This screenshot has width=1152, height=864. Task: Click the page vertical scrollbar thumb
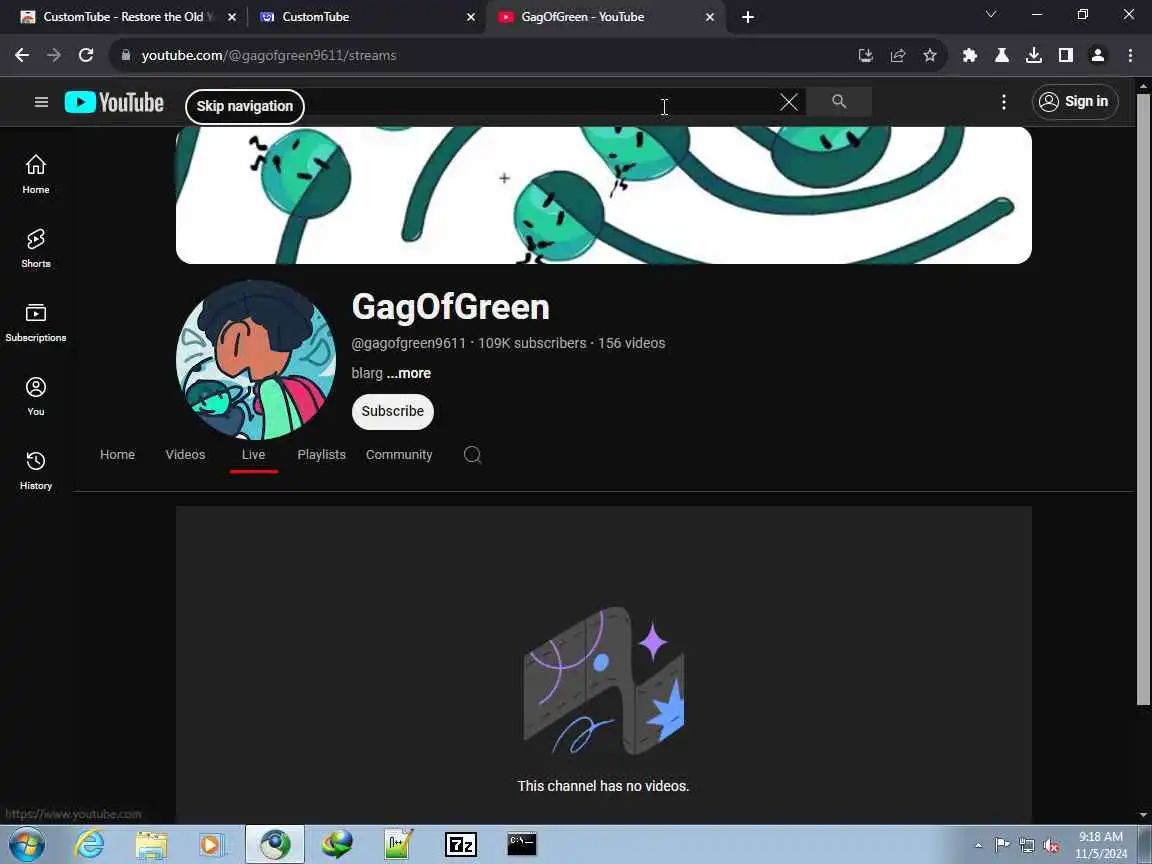(x=1142, y=400)
